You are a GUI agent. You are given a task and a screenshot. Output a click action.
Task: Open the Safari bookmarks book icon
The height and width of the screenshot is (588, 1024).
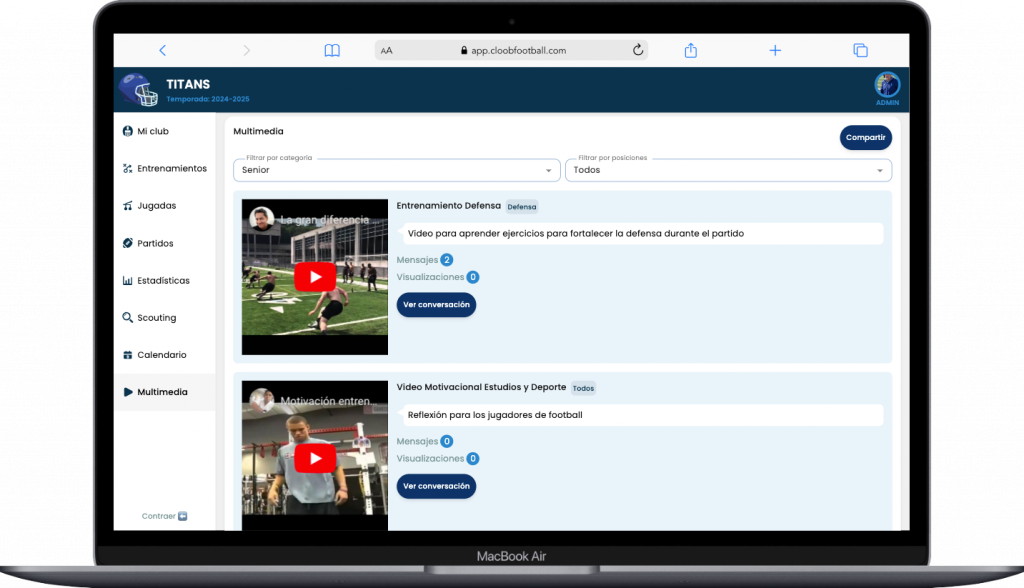point(332,50)
